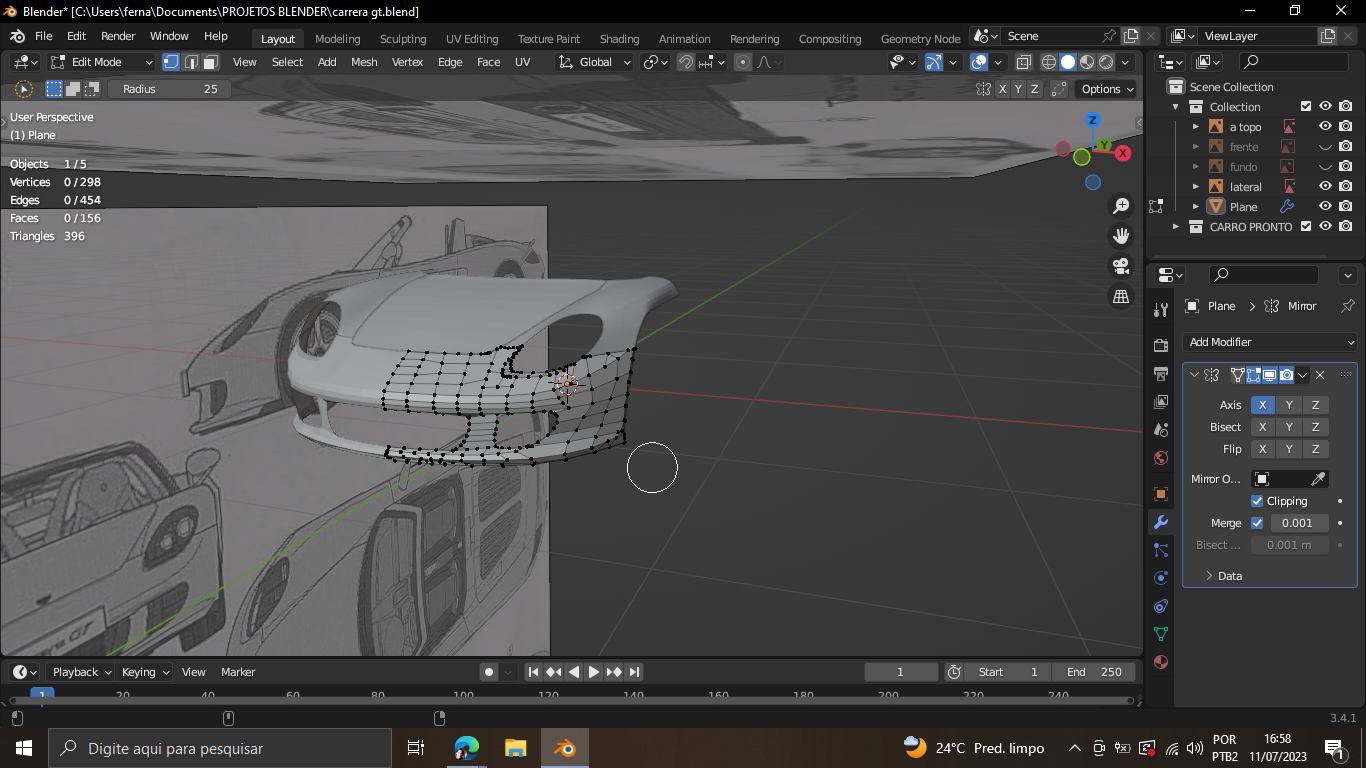
Task: Switch to orthographic grid view icon
Action: point(1121,296)
